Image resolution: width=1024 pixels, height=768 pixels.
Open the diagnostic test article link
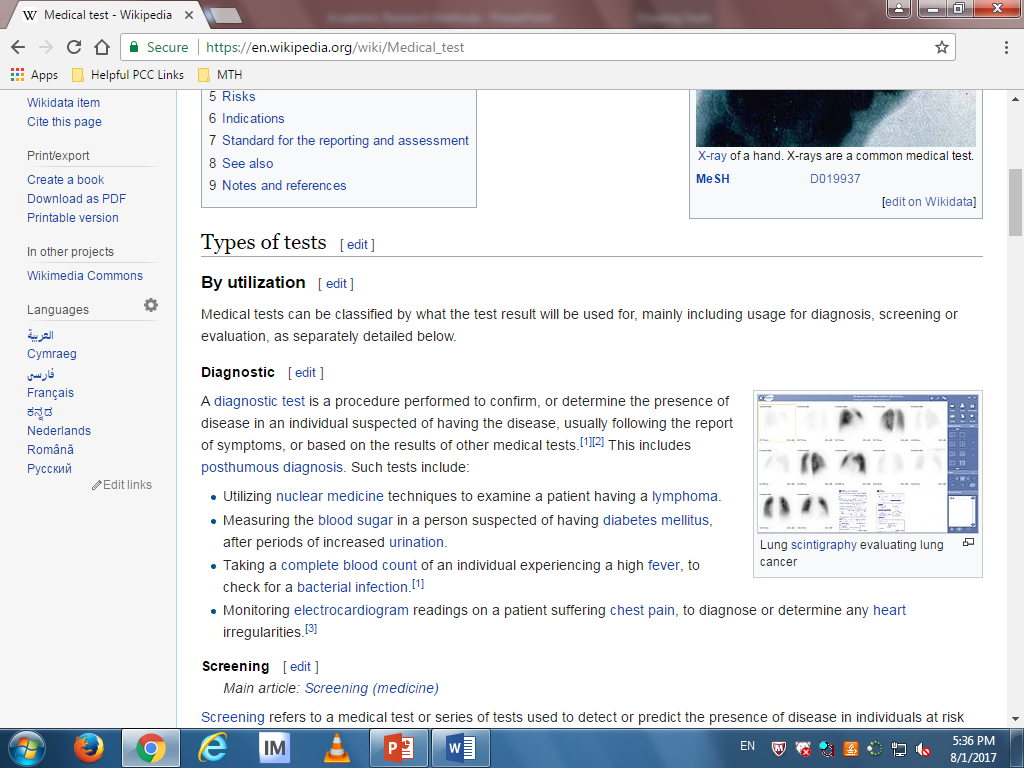pyautogui.click(x=259, y=401)
